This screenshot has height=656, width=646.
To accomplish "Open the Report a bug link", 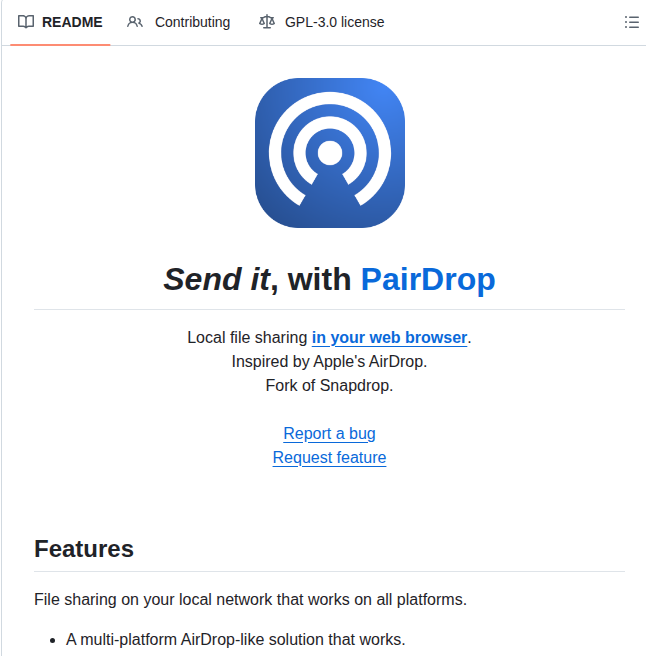I will [x=330, y=434].
